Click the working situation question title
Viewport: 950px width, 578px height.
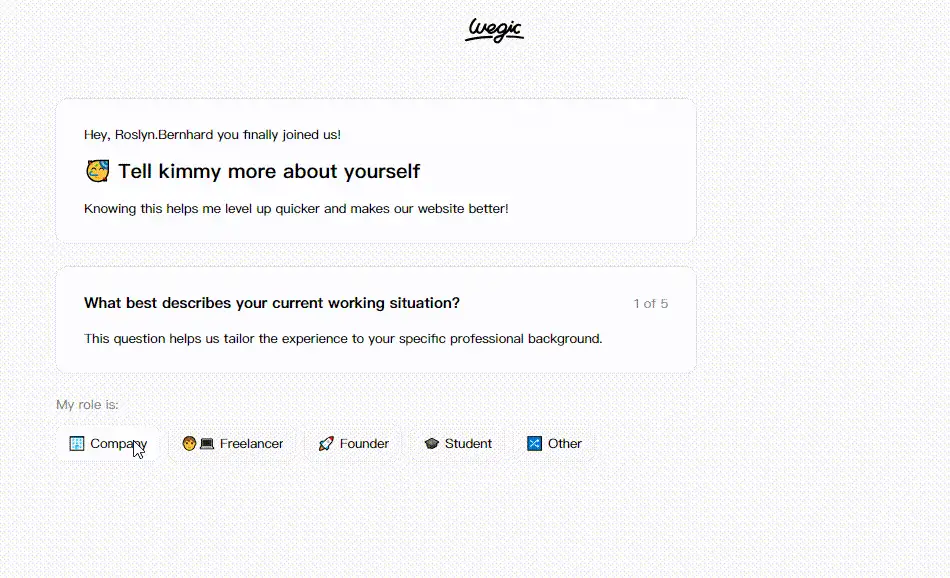point(272,303)
